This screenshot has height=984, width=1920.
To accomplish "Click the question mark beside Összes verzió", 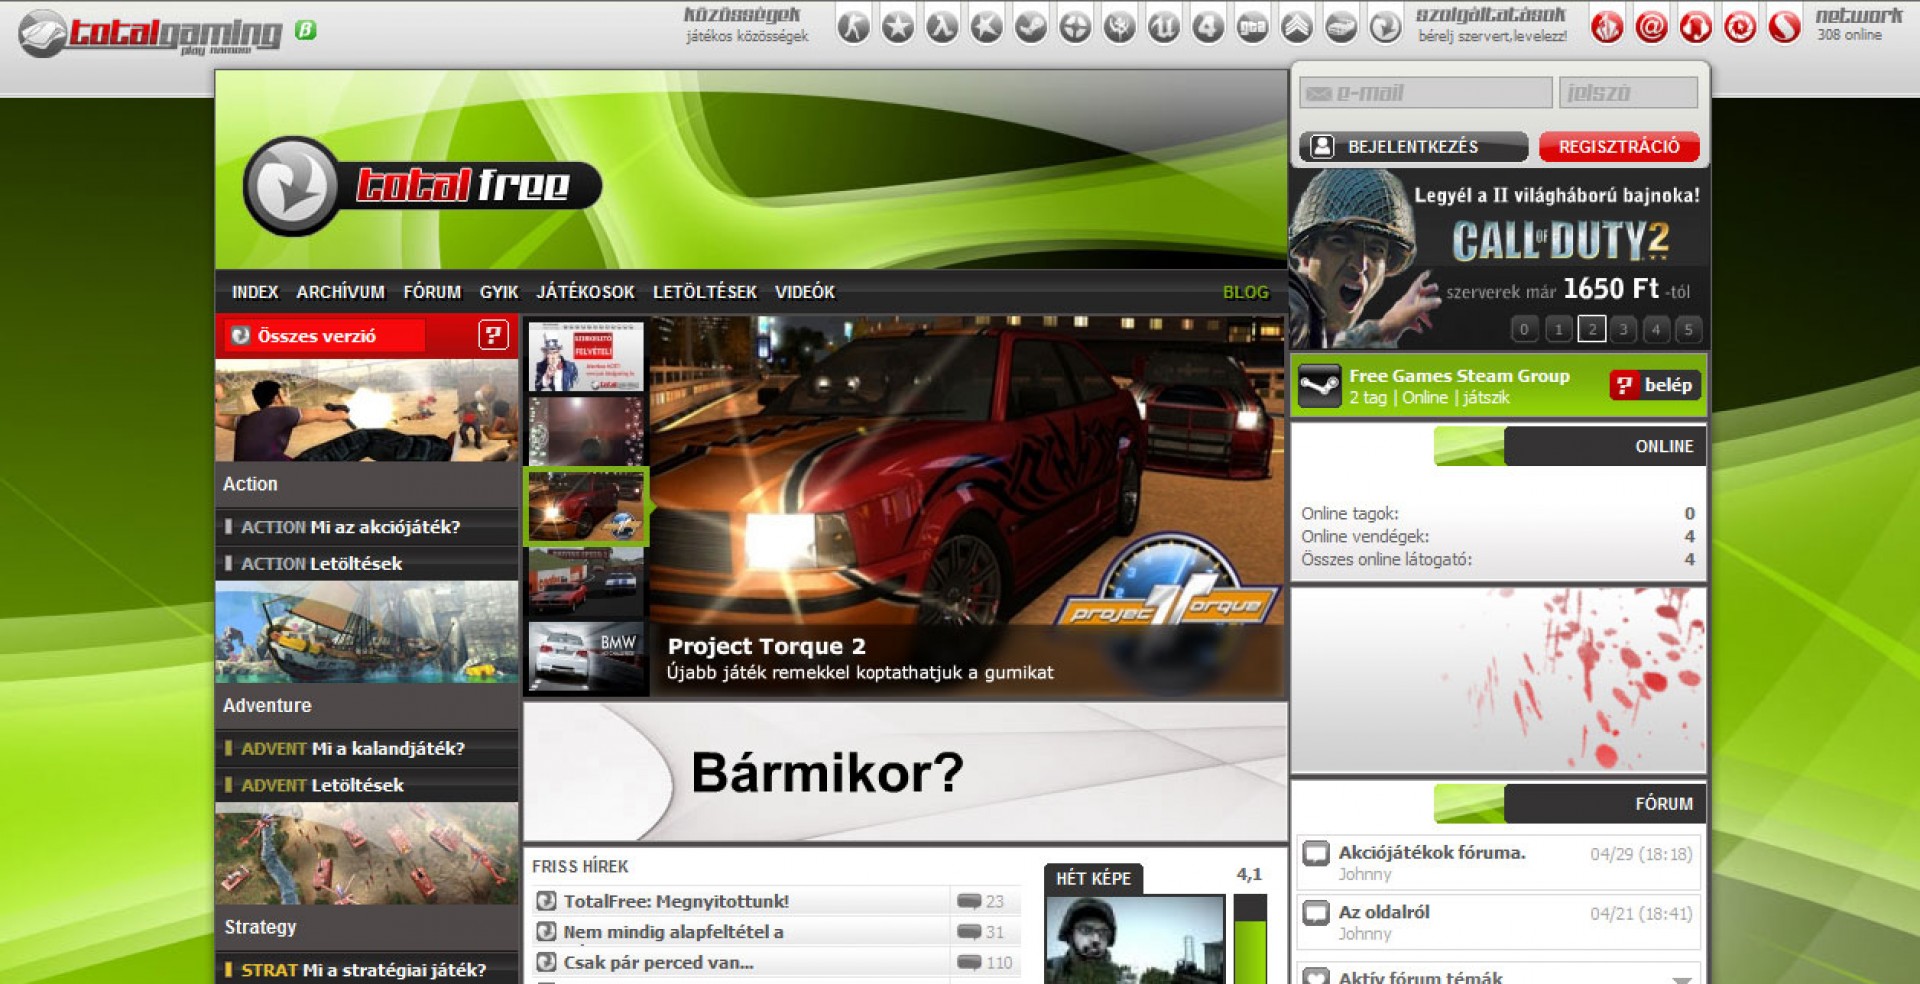I will click(493, 335).
